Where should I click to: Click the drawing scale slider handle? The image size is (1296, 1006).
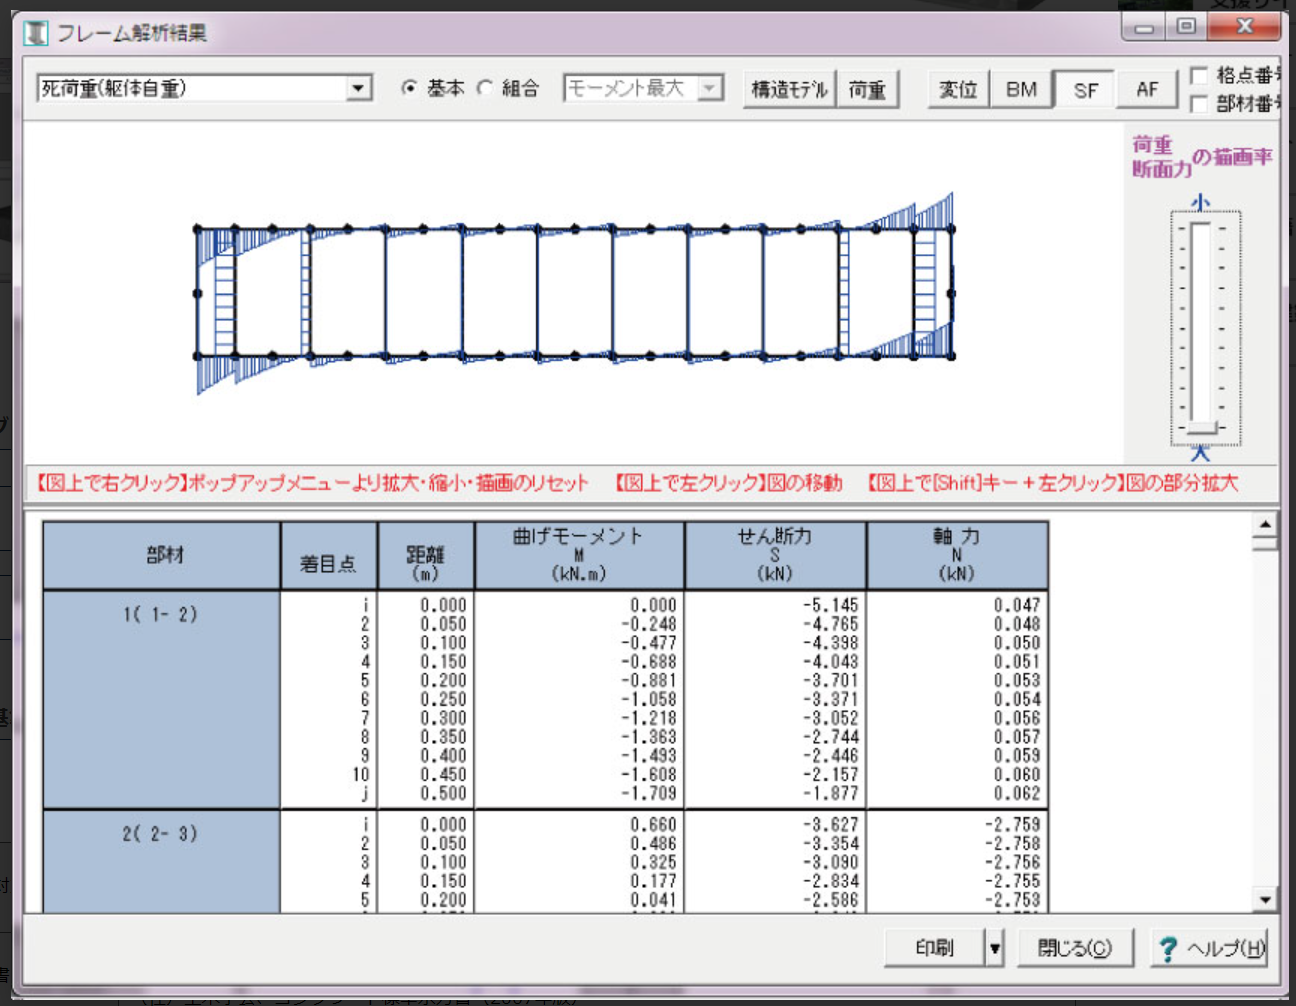coord(1200,428)
